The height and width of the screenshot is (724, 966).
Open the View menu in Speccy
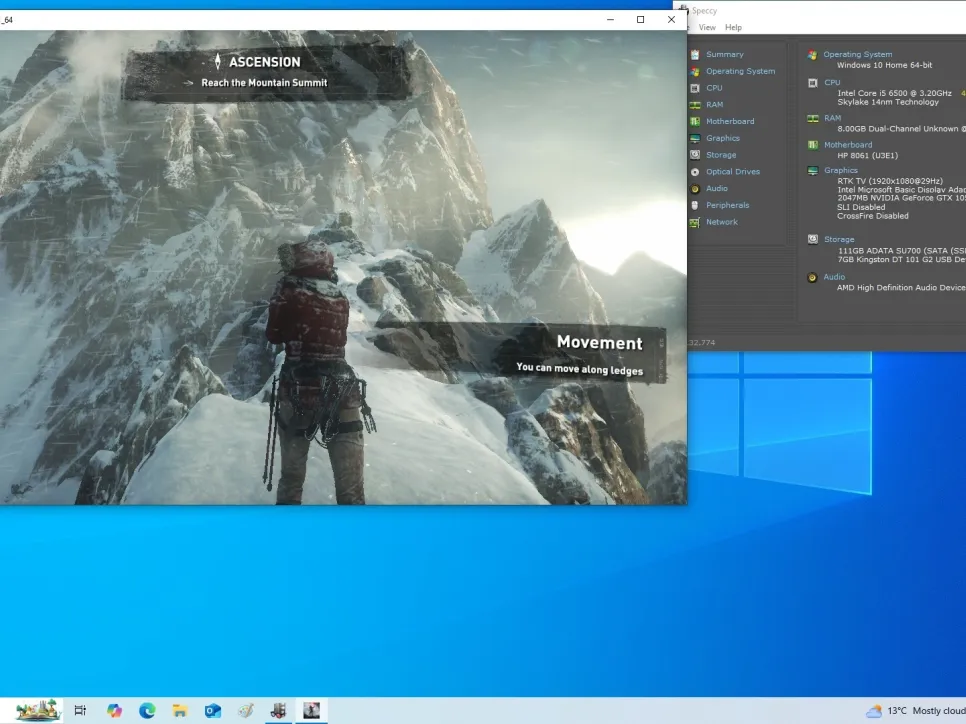click(x=707, y=27)
